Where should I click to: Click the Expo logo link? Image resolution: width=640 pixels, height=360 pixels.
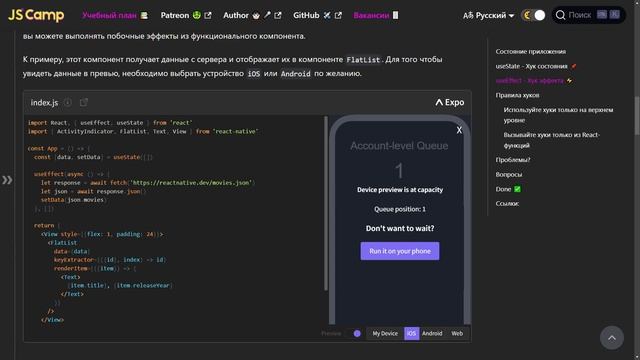[x=449, y=102]
